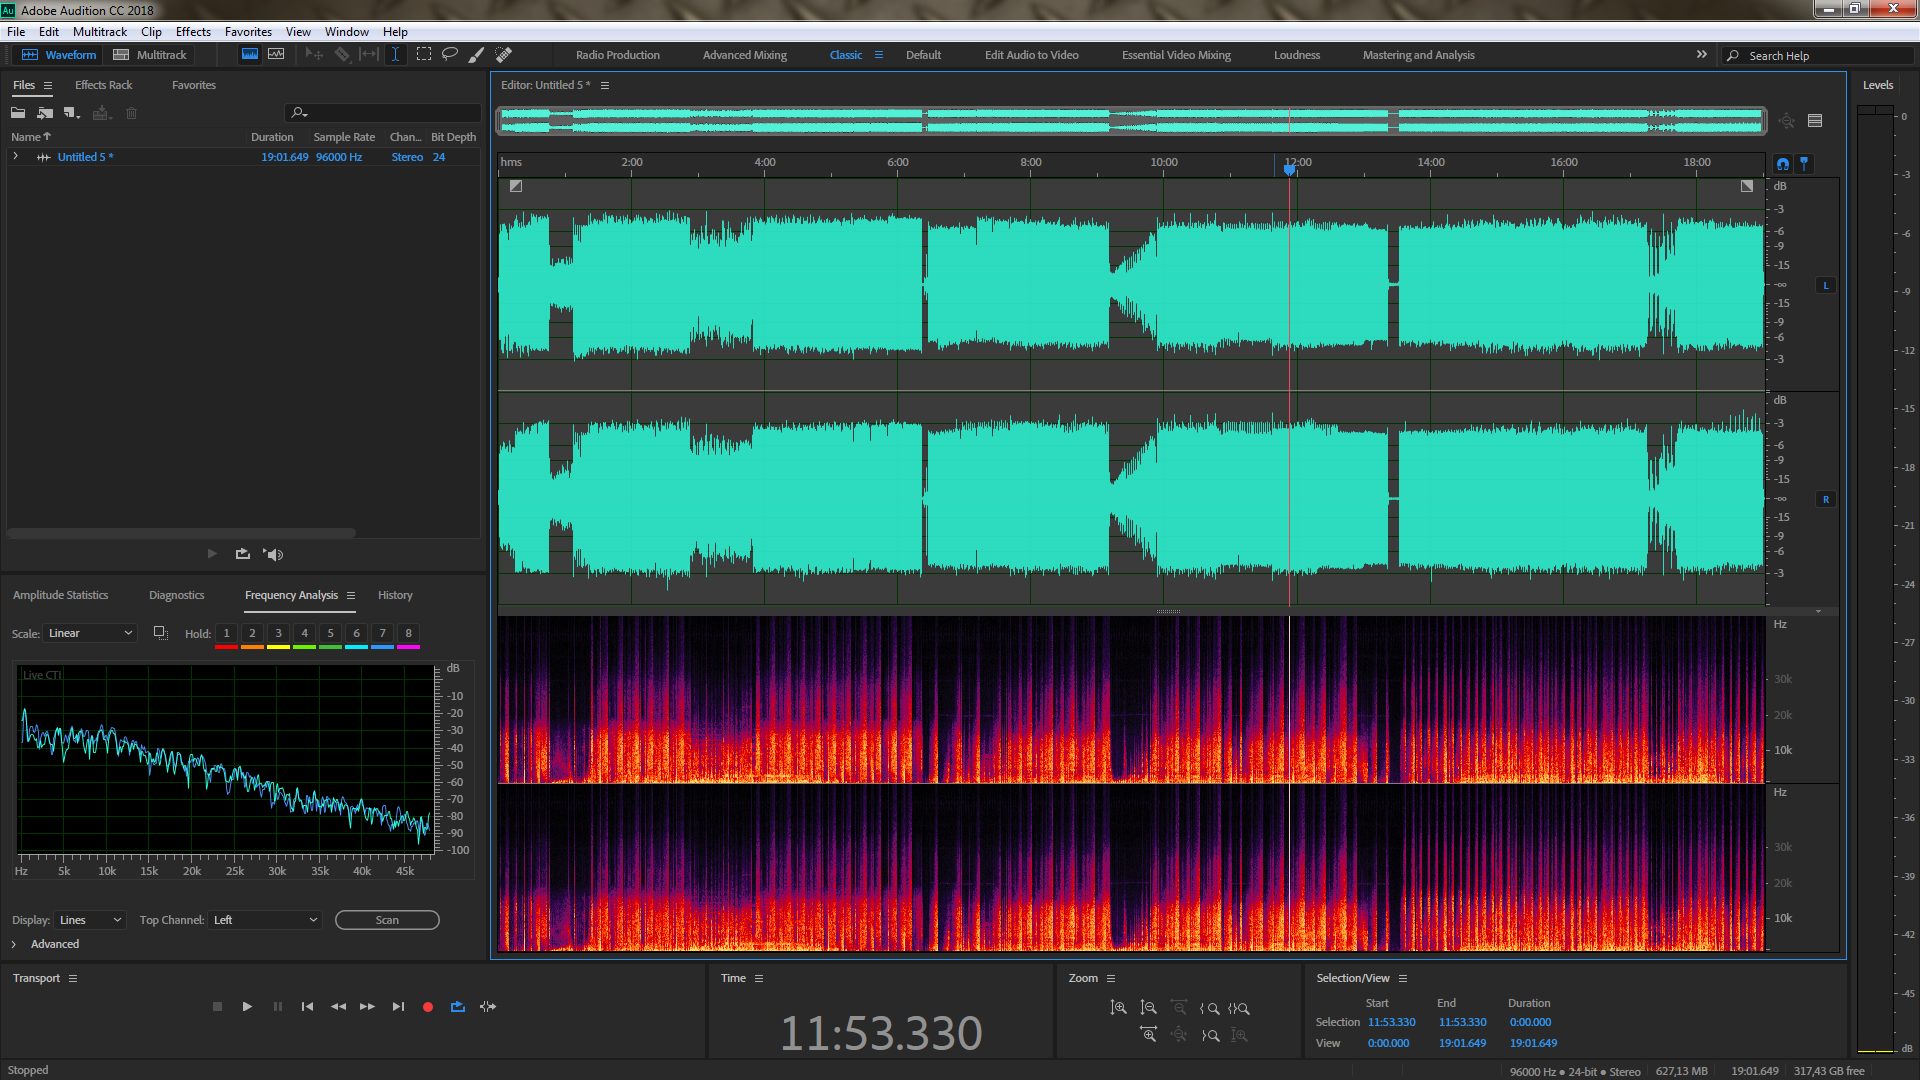The image size is (1920, 1080).
Task: Switch to the Amplitude Statistics tab
Action: point(60,595)
